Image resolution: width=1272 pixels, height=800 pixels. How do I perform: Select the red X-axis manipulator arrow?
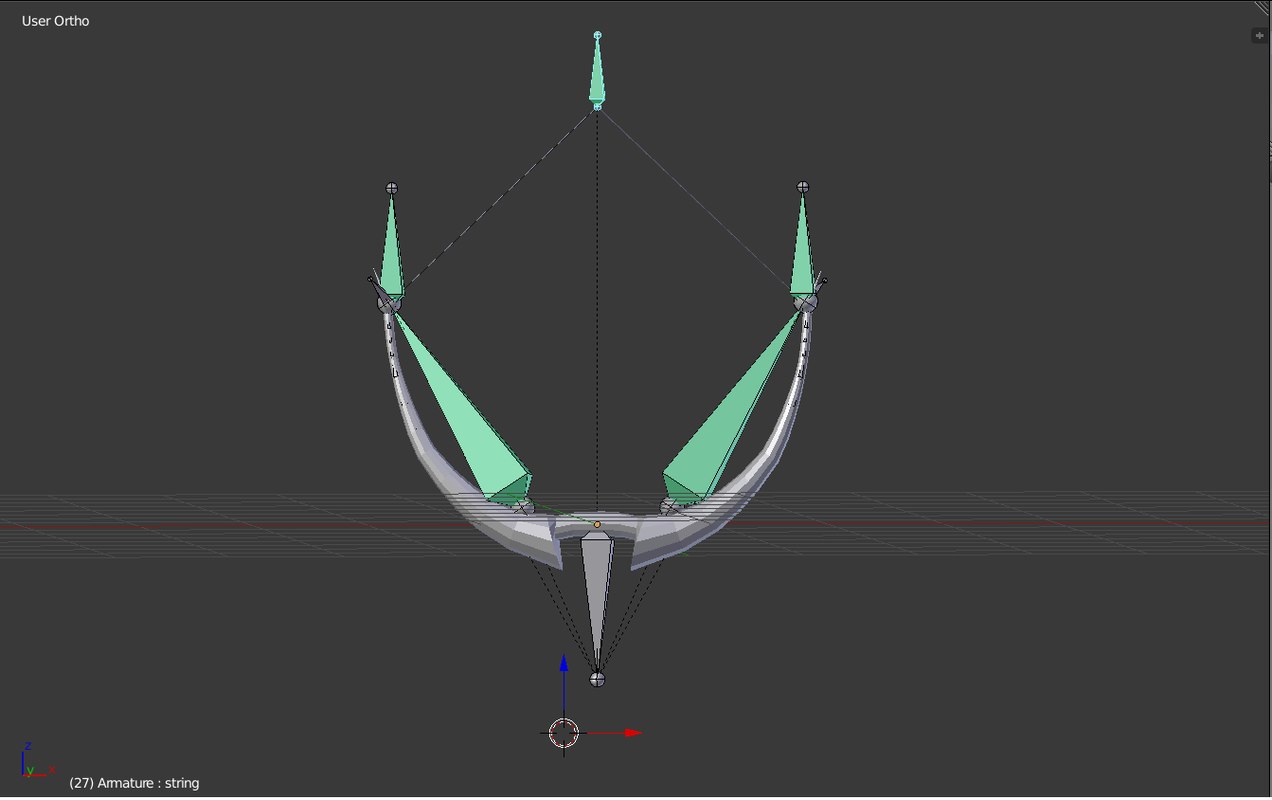pos(630,732)
